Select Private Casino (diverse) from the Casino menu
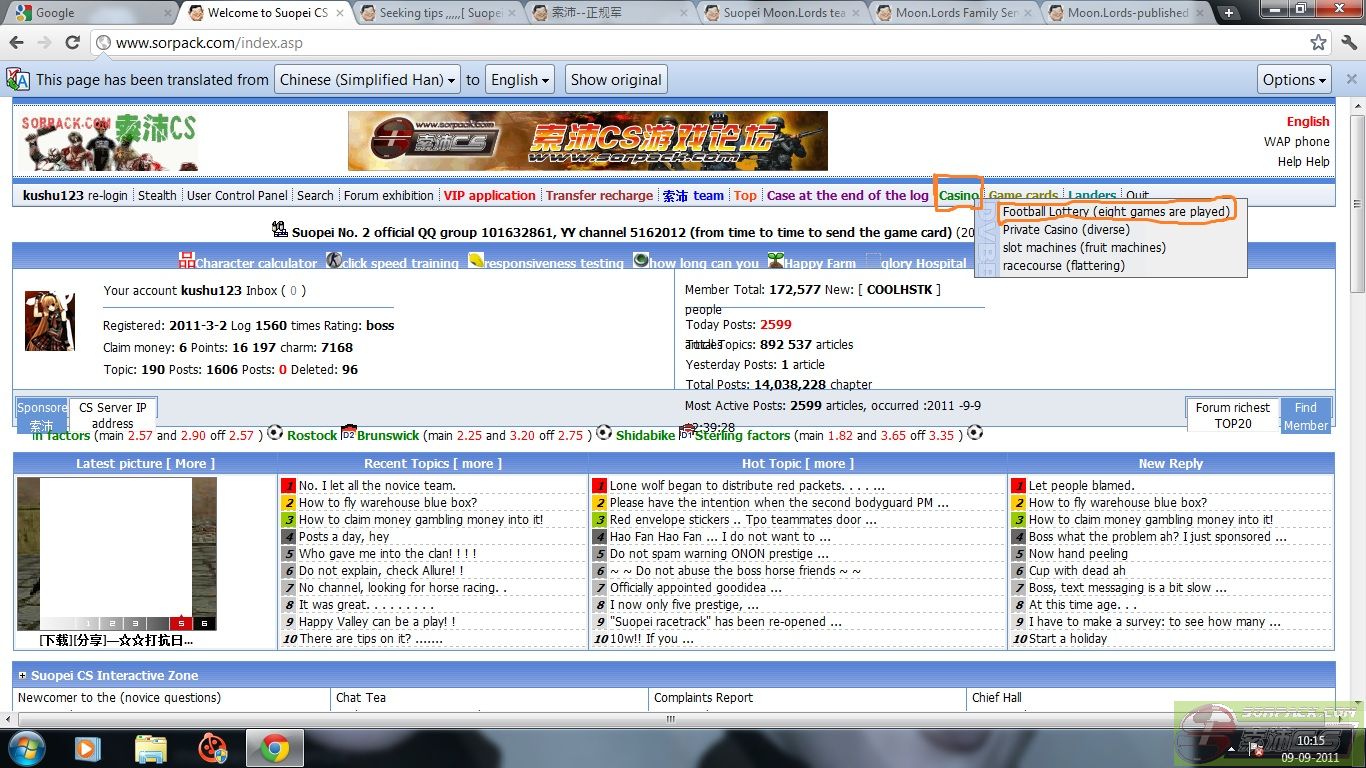The width and height of the screenshot is (1366, 768). [1065, 230]
